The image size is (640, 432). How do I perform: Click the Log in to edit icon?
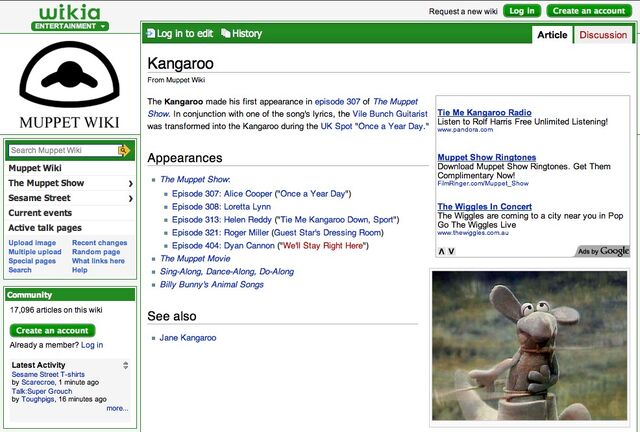tap(151, 33)
